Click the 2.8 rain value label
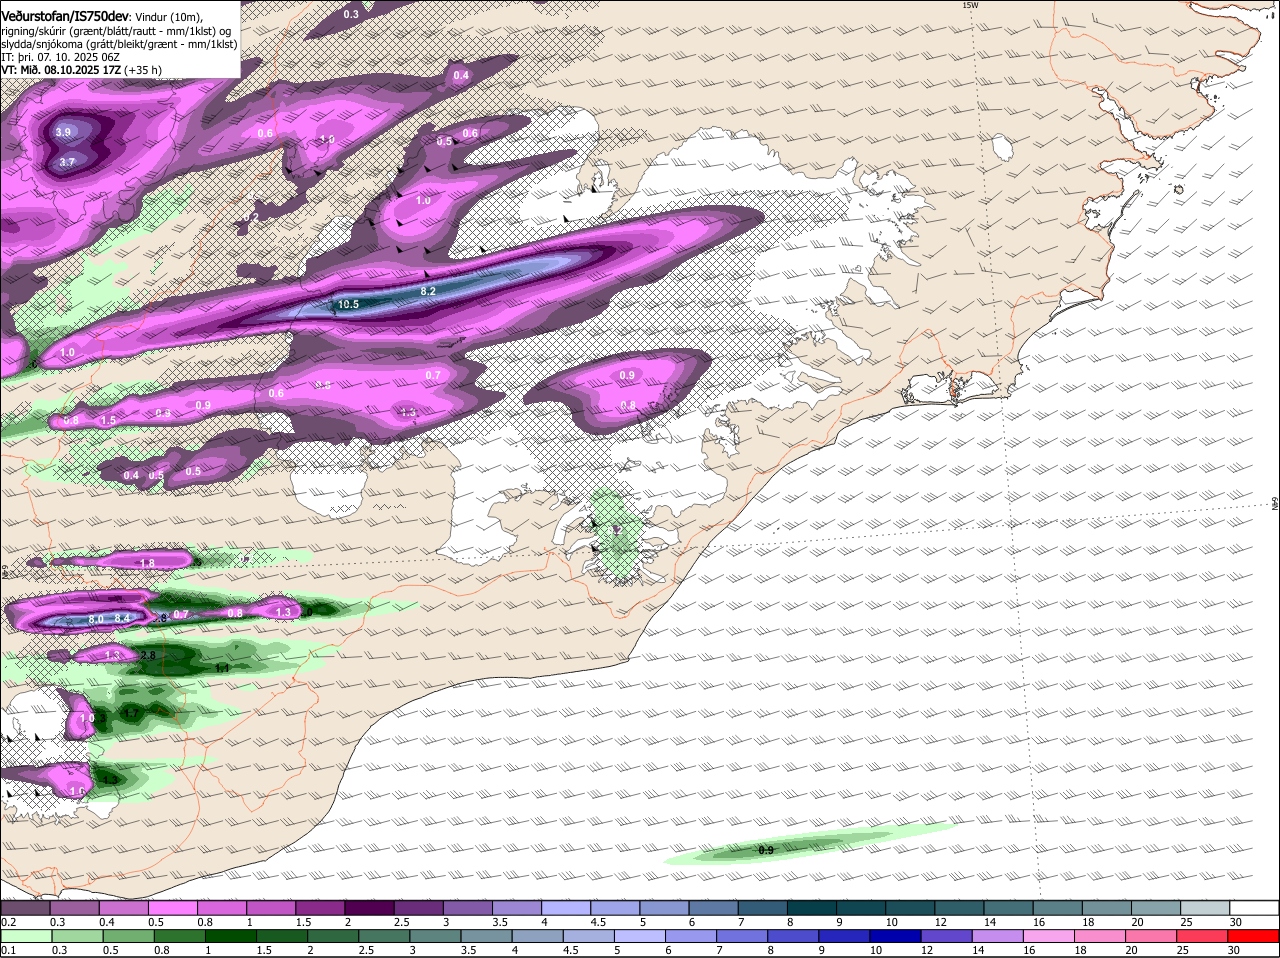The height and width of the screenshot is (958, 1280). (x=148, y=655)
